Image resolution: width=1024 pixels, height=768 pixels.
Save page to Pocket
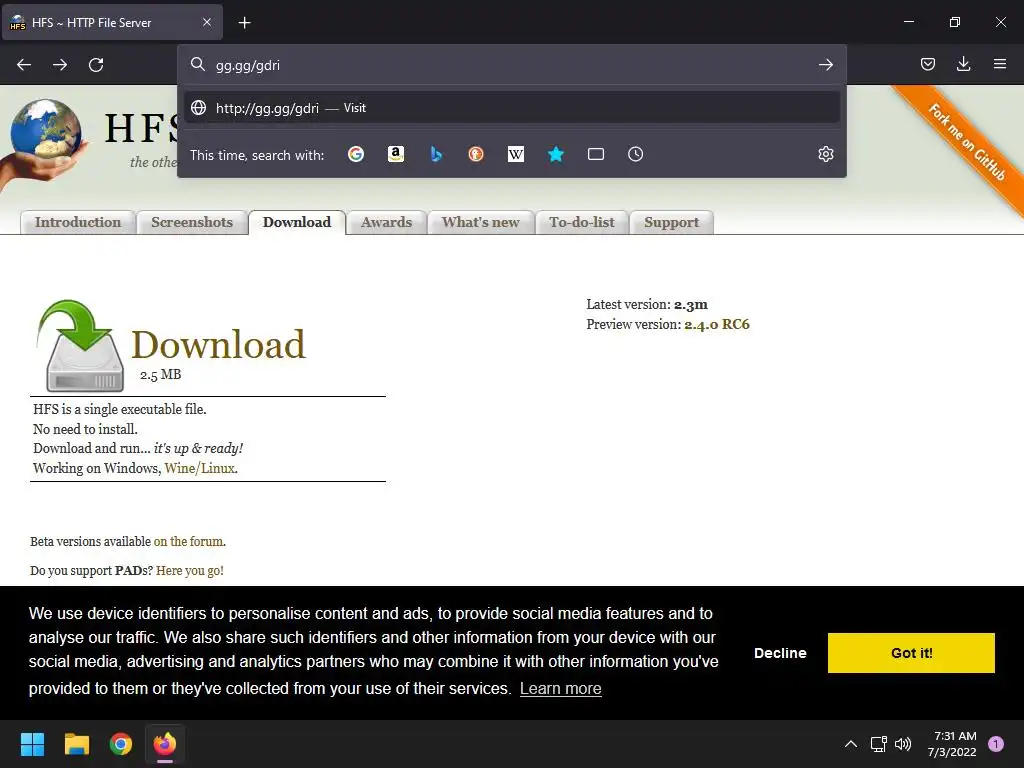(927, 64)
